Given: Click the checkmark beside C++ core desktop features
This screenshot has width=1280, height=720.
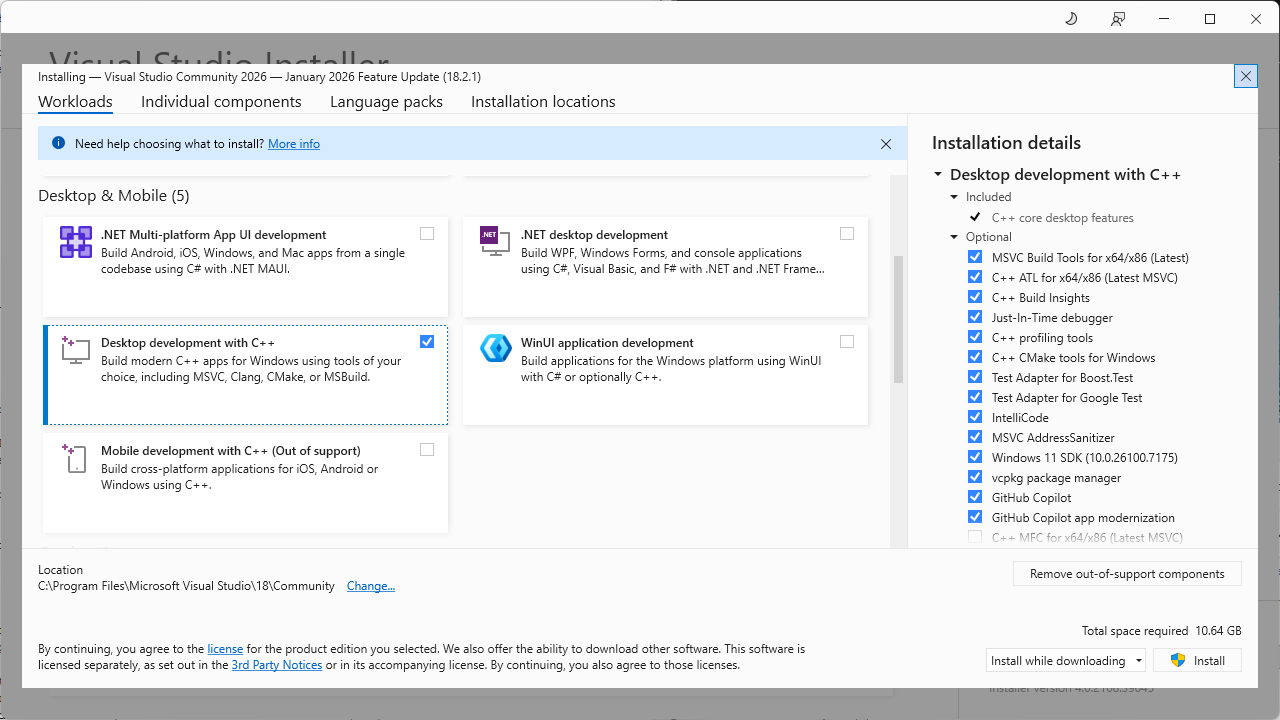Looking at the screenshot, I should (975, 217).
